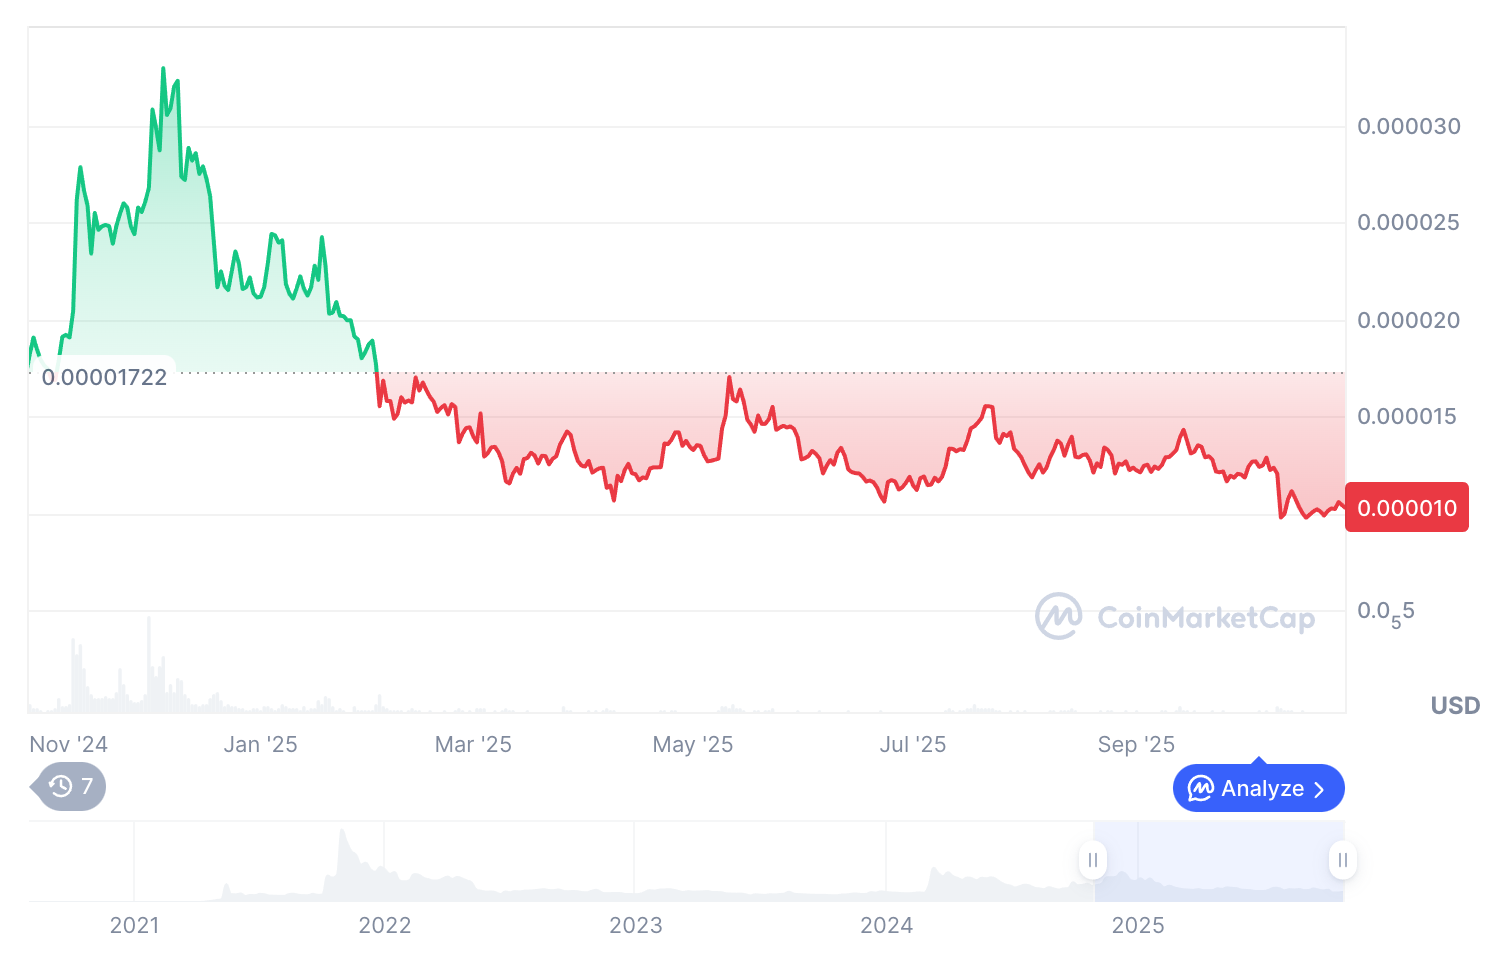1510x958 pixels.
Task: Grab the left range handle of navigator
Action: coord(1093,860)
